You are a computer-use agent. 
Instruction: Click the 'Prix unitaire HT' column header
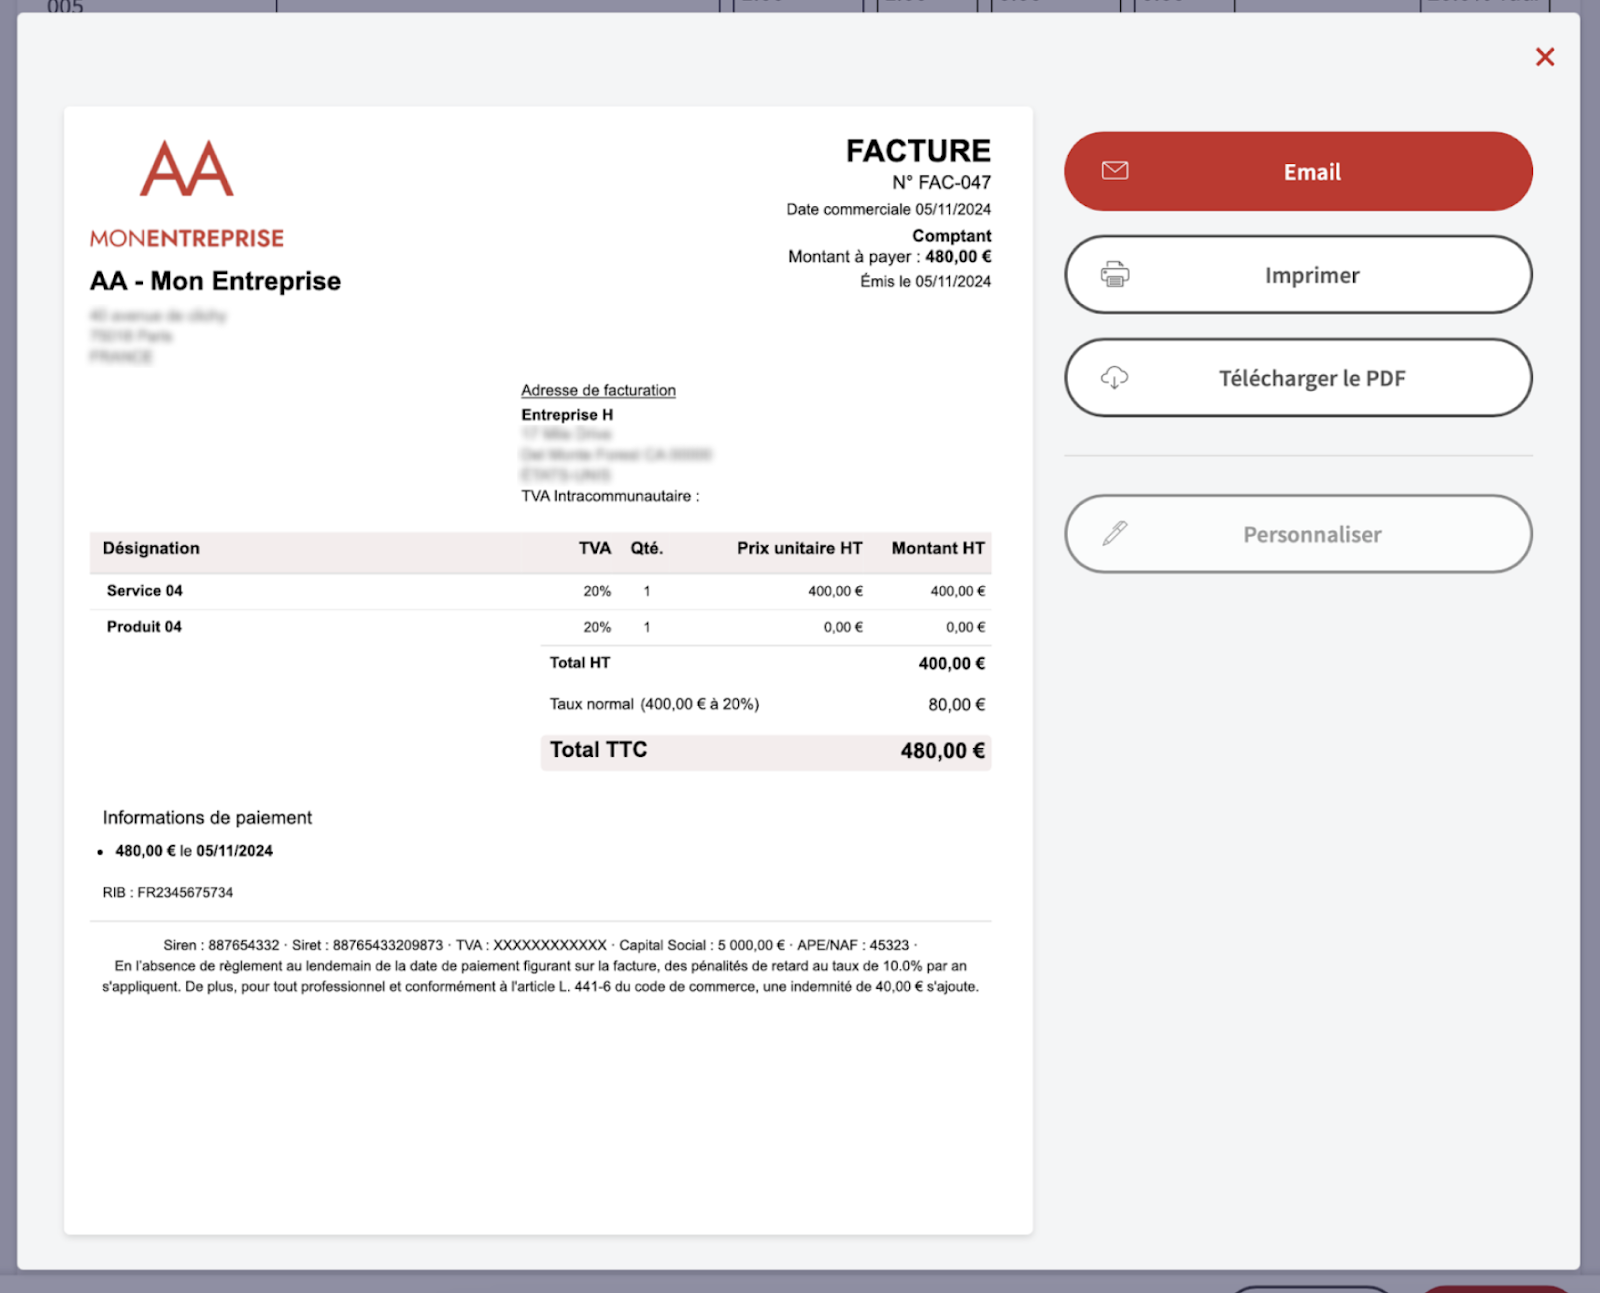pyautogui.click(x=799, y=548)
